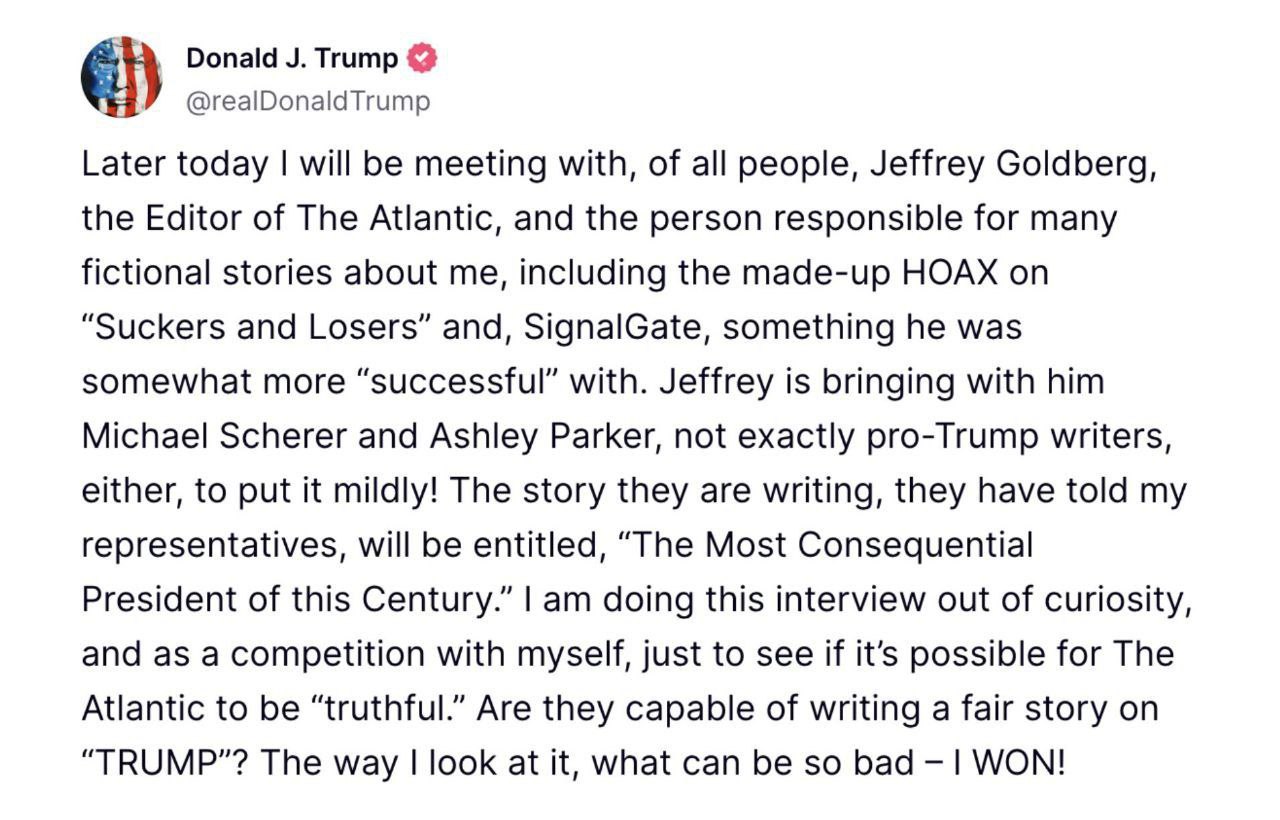Viewport: 1280px width, 820px height.
Task: Click the quoted word "TRUMP" in the last line
Action: 163,763
